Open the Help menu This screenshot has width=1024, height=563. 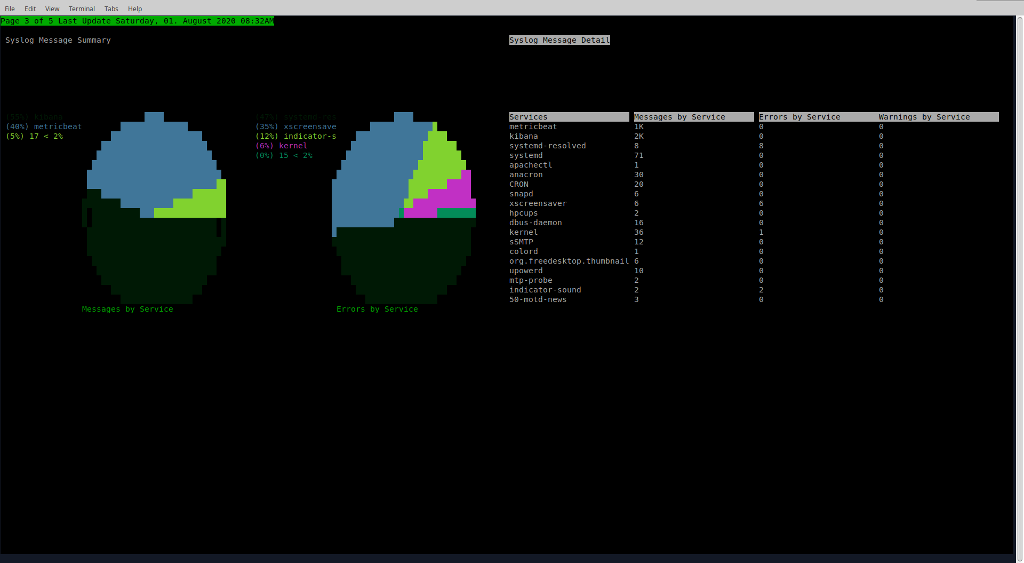click(135, 8)
